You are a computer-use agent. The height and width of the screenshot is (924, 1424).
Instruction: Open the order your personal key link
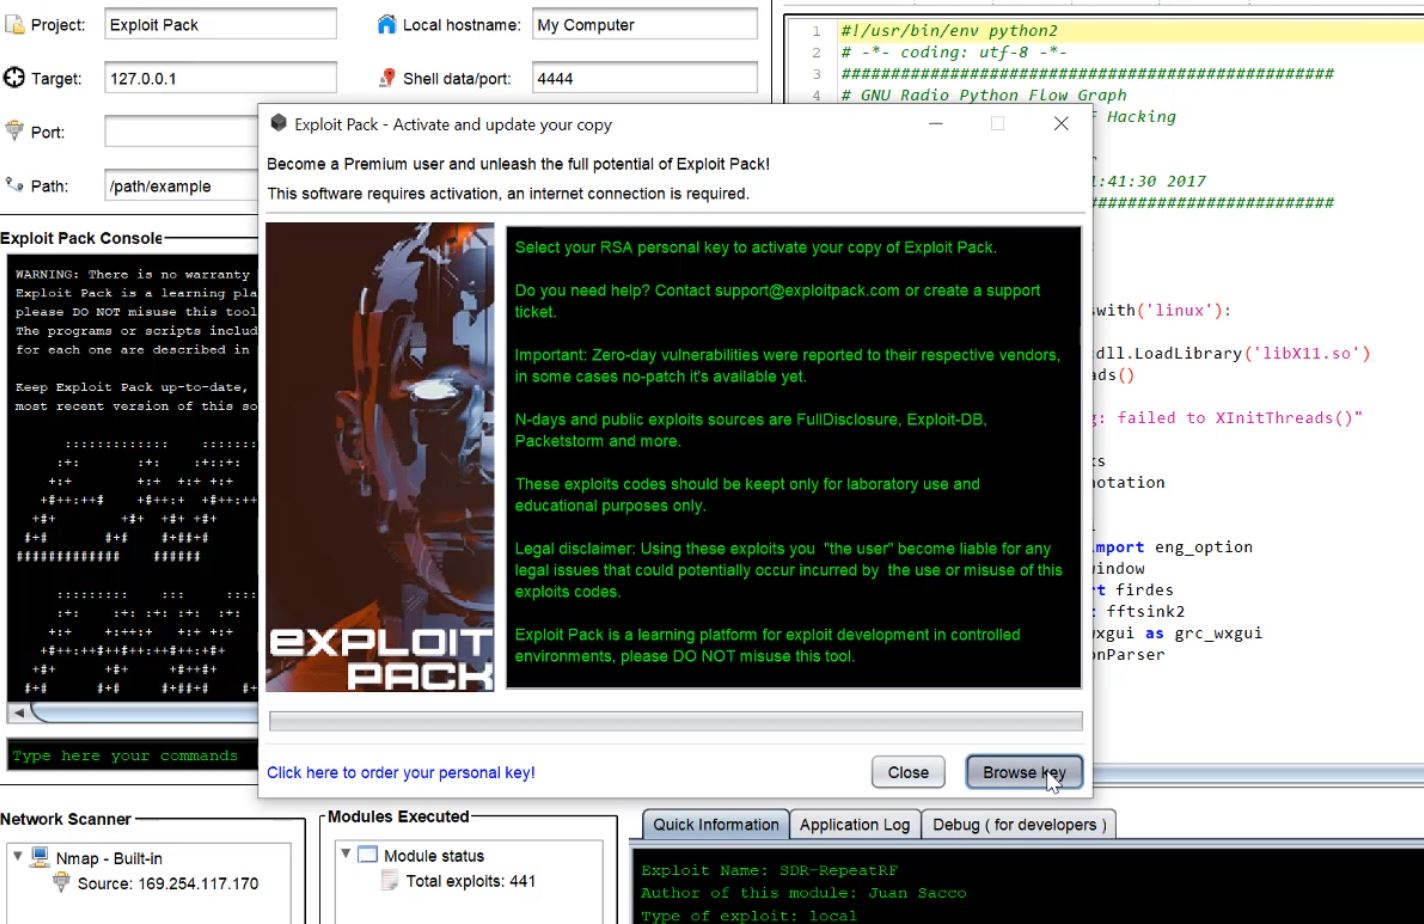click(x=401, y=773)
